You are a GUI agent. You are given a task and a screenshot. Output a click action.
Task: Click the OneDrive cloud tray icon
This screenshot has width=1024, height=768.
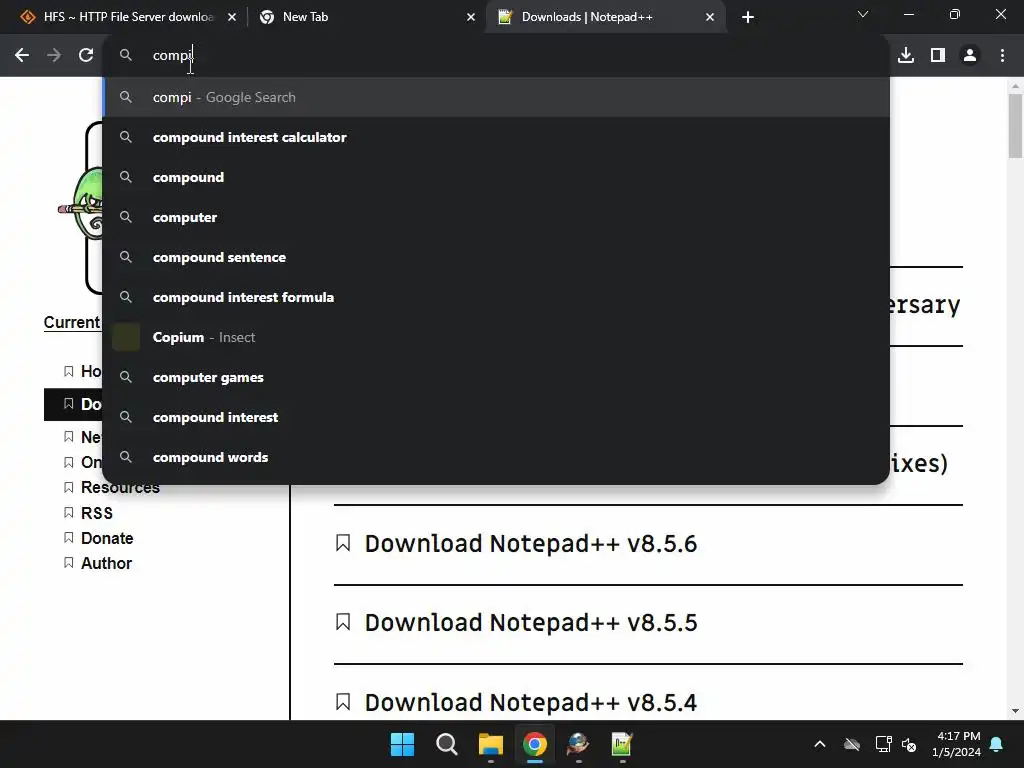click(x=852, y=744)
